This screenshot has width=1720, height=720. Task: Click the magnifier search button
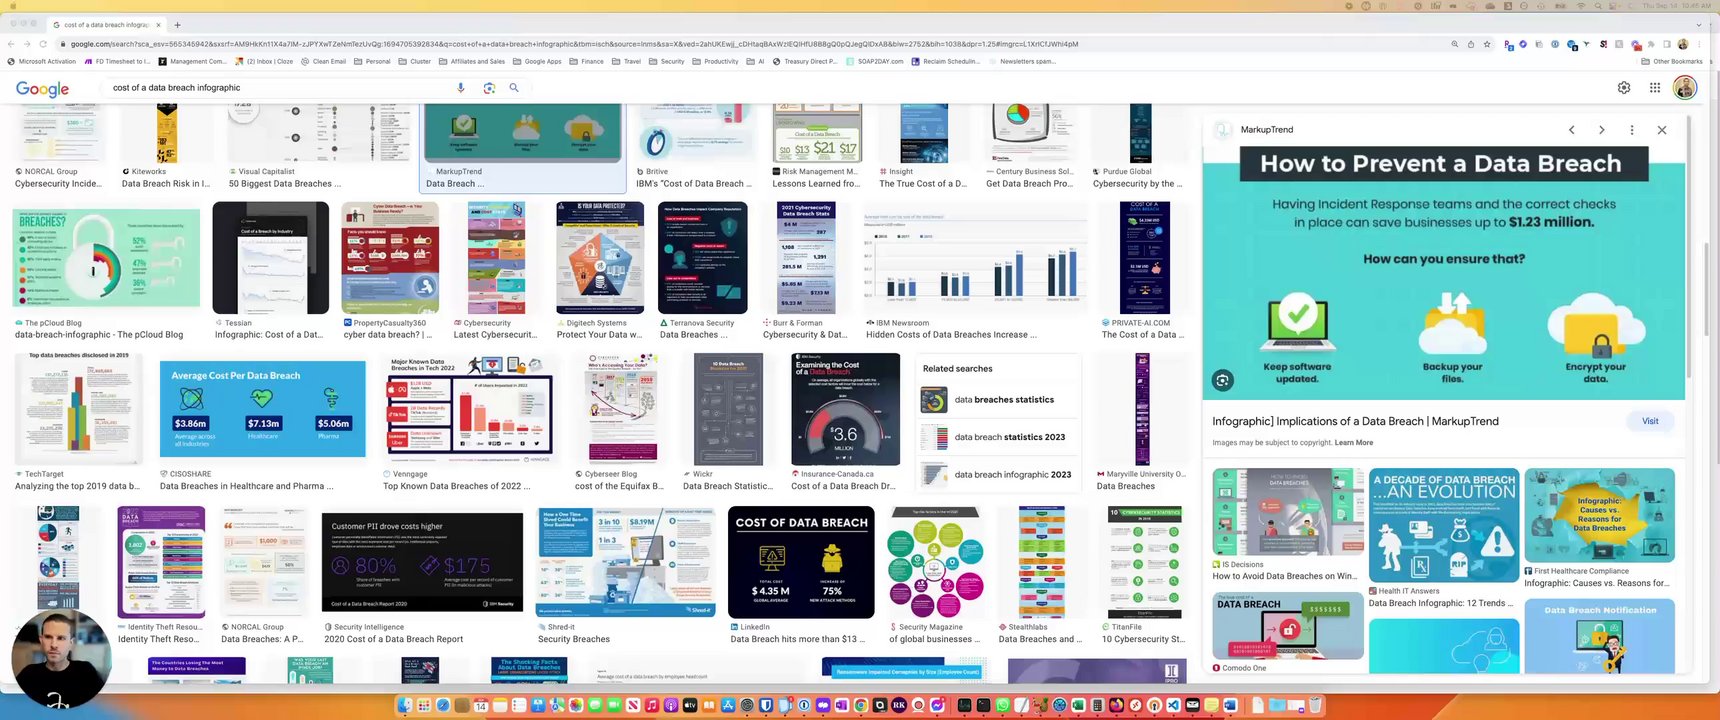point(514,88)
